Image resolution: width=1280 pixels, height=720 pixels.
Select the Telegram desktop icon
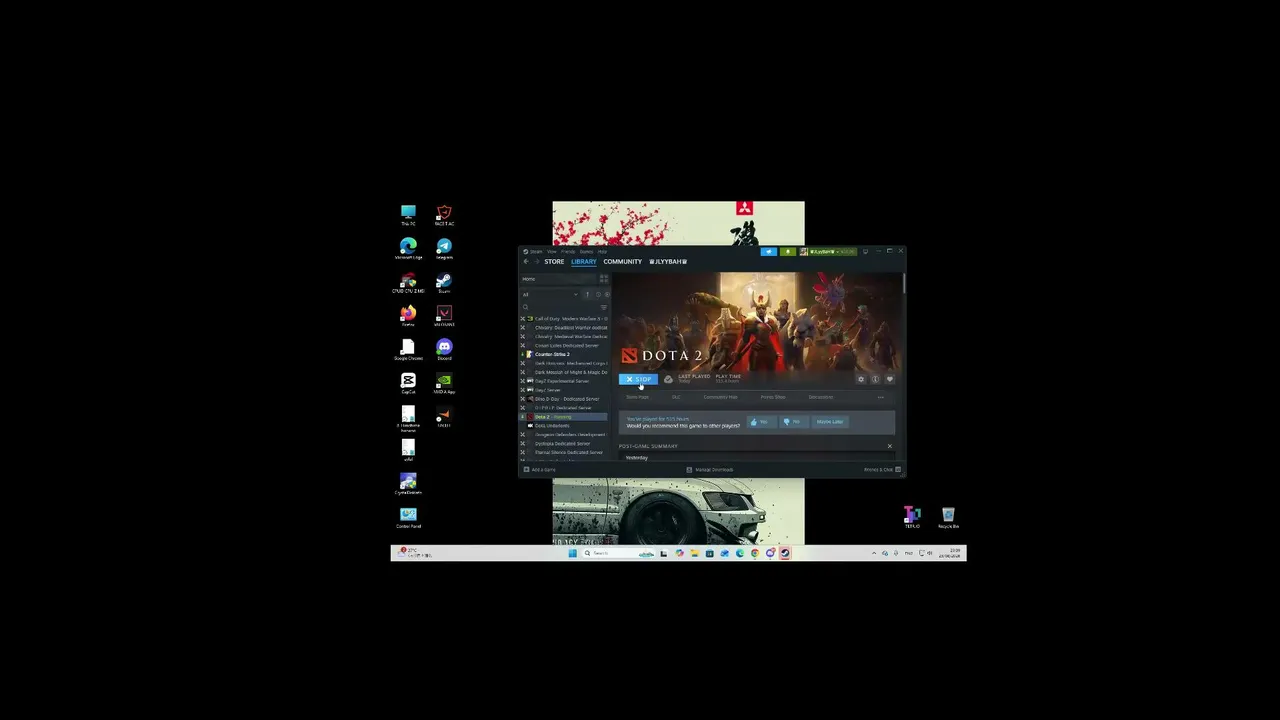(x=444, y=249)
